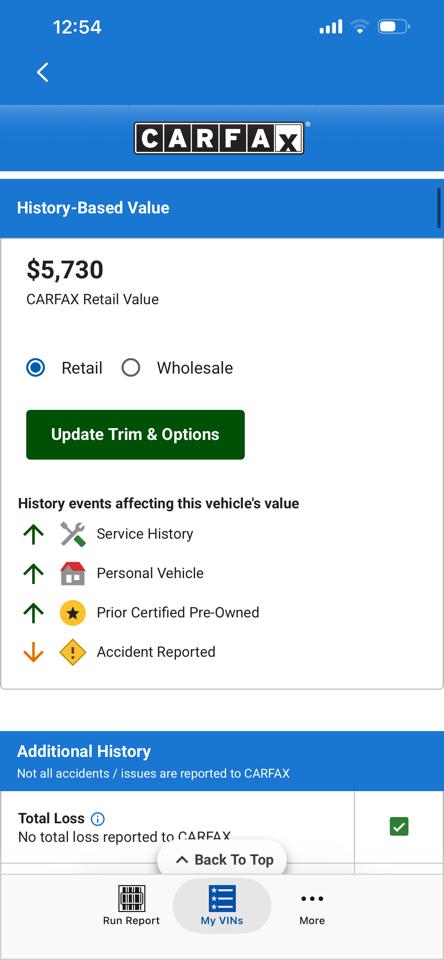This screenshot has width=444, height=960.
Task: Select the Retail radio button
Action: pyautogui.click(x=36, y=368)
